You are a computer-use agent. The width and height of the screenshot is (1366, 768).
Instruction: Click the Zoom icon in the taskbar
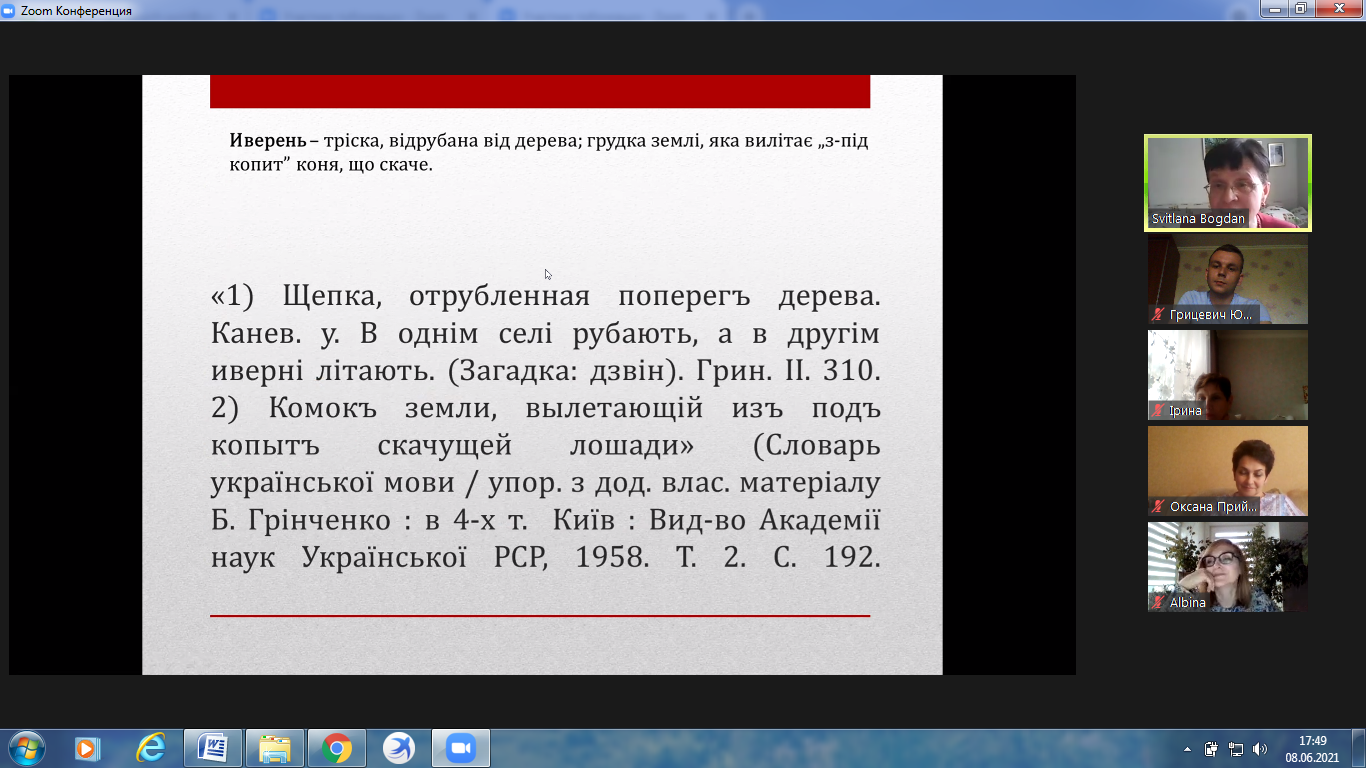coord(460,748)
